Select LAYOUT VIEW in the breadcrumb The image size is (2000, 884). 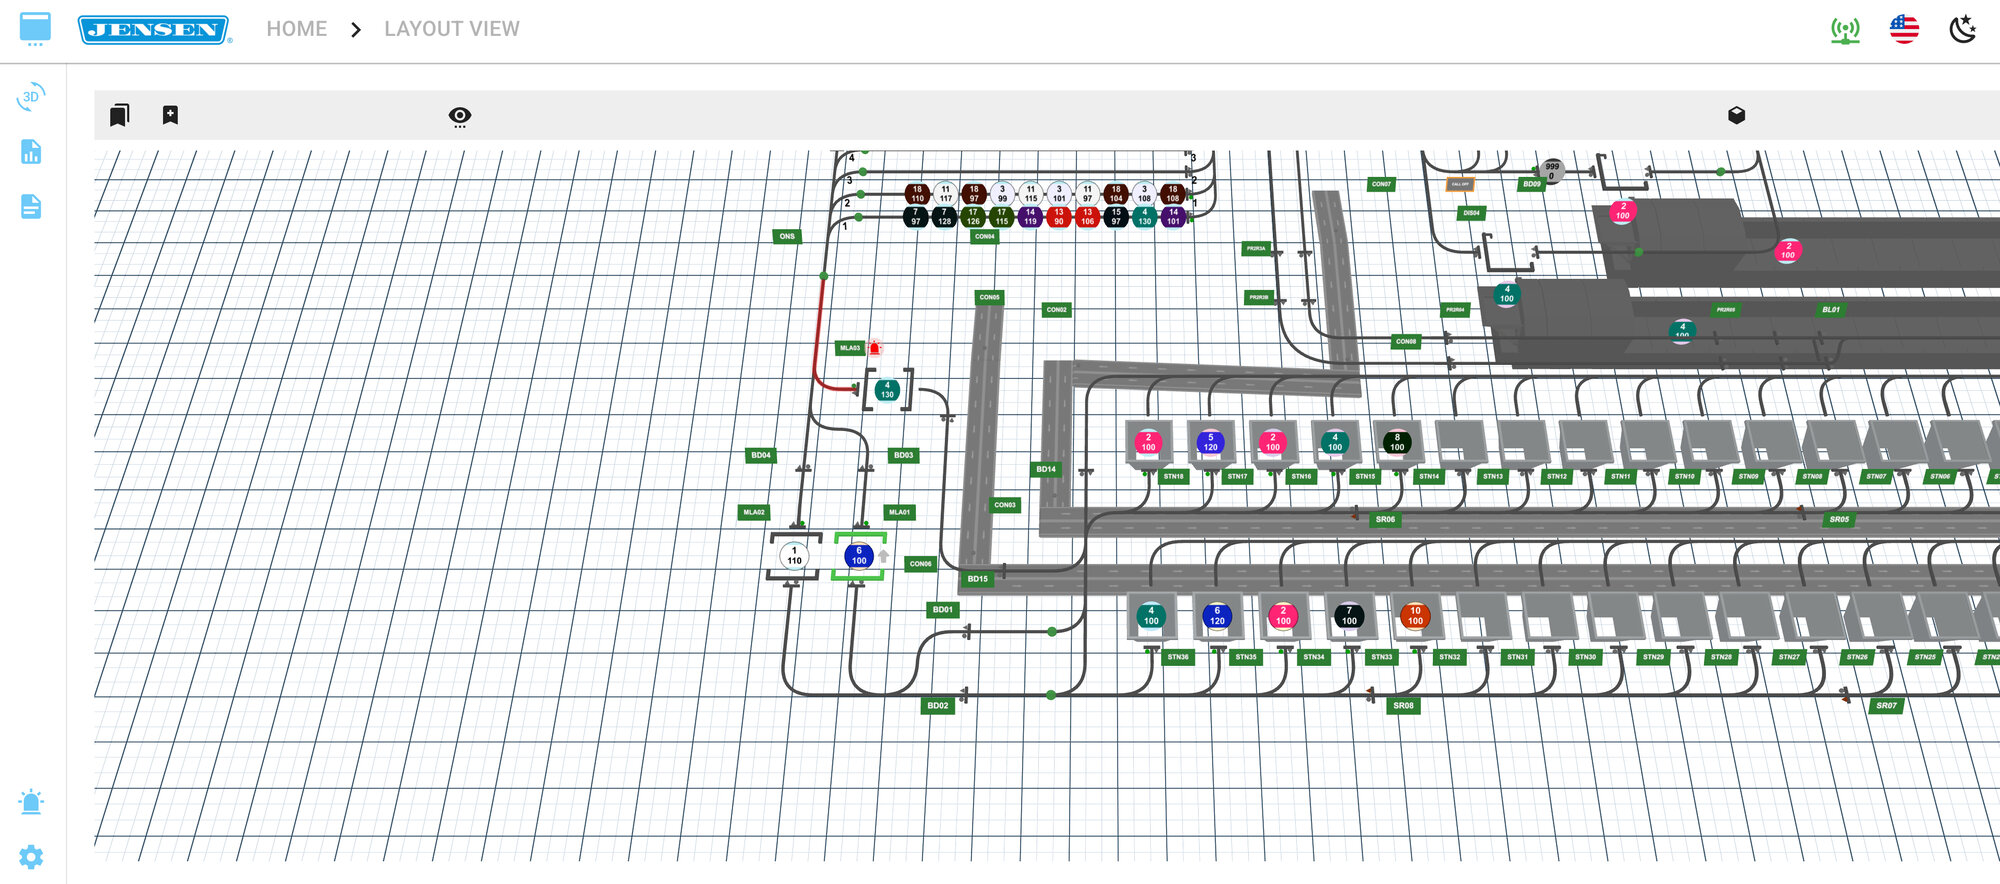click(x=452, y=29)
